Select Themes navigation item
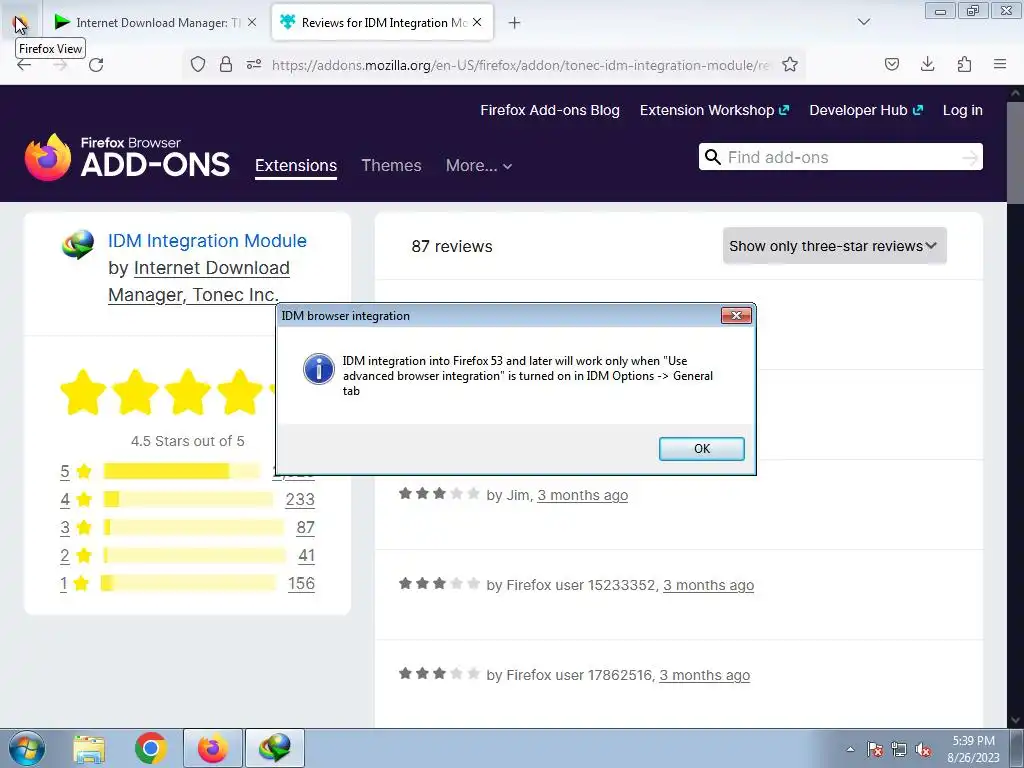 coord(391,166)
